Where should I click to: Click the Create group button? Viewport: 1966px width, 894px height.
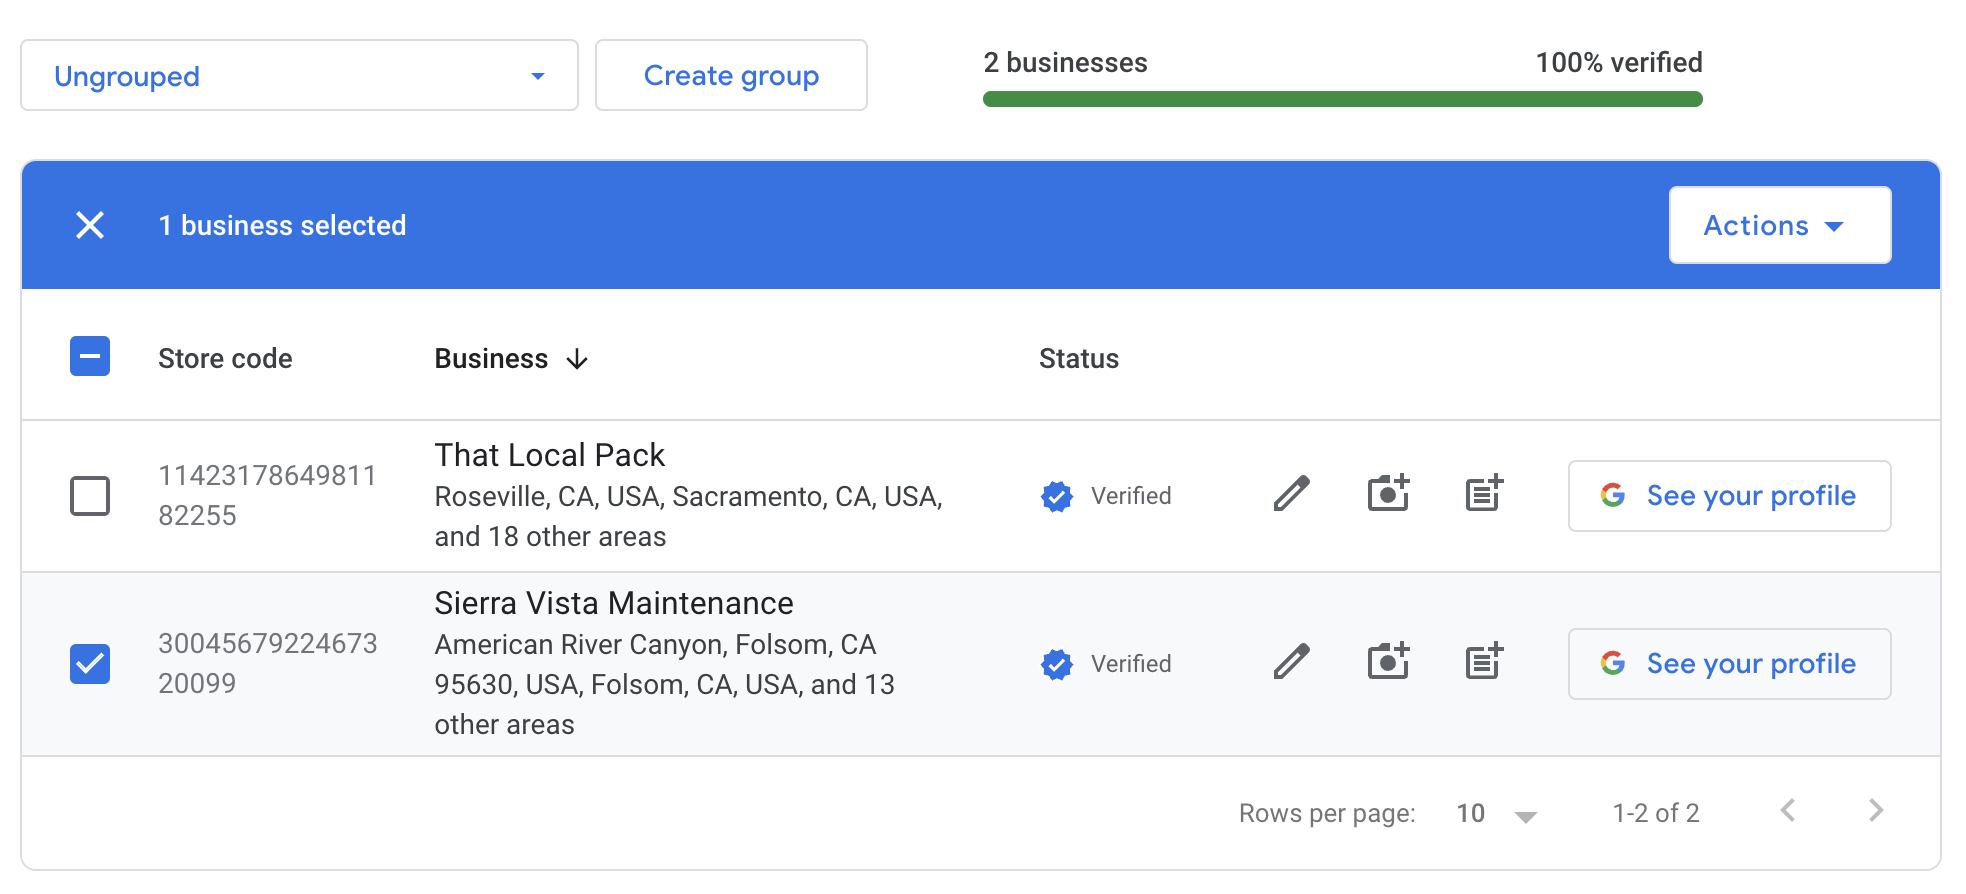pos(731,76)
